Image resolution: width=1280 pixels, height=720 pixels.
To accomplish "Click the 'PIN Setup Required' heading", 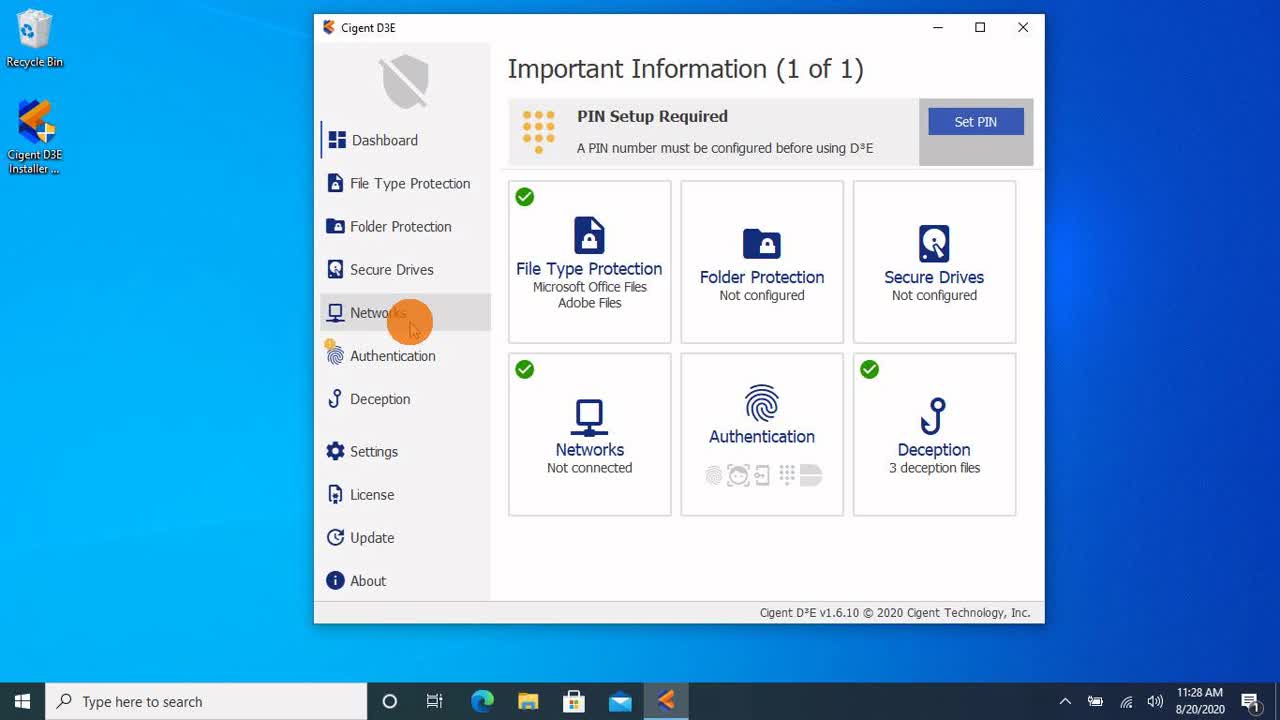I will 652,116.
